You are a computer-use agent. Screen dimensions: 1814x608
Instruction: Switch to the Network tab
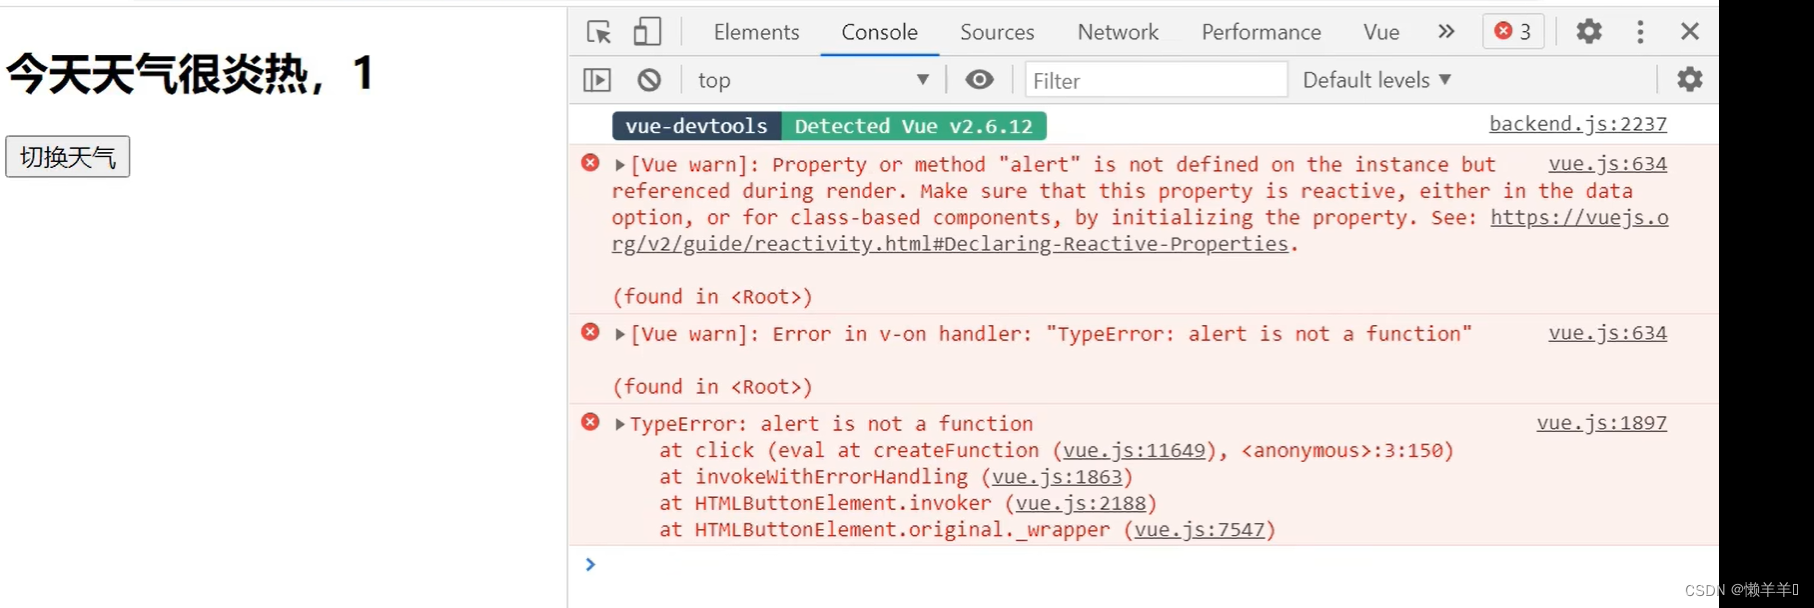tap(1118, 32)
